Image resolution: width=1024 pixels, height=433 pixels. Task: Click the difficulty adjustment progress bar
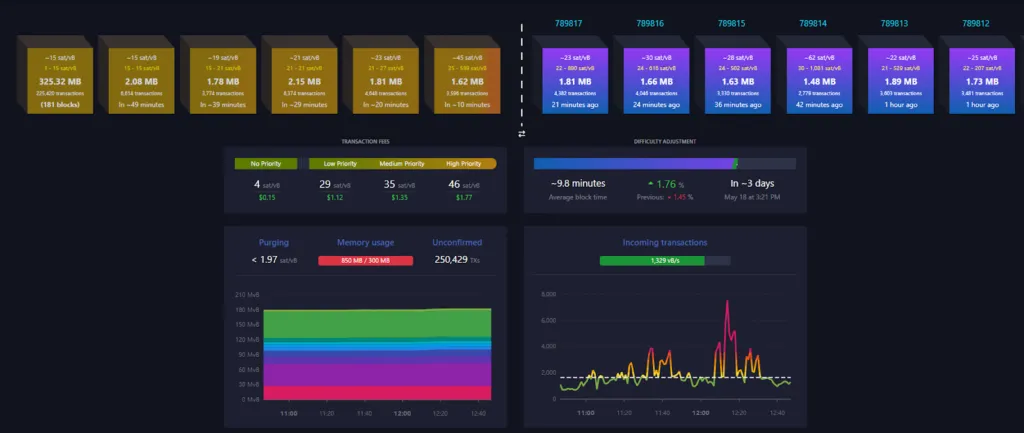tap(665, 163)
